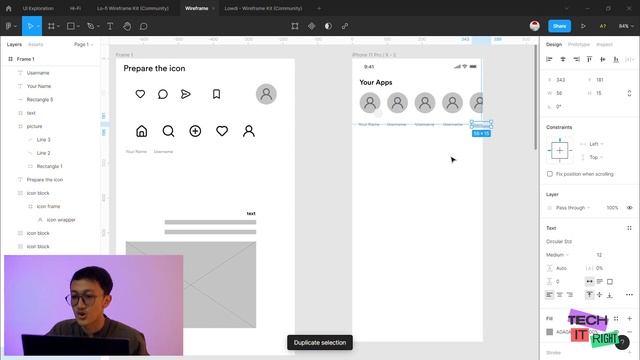Open text type details ellipsis menu
Image resolution: width=640 pixels, height=360 pixels.
[629, 295]
